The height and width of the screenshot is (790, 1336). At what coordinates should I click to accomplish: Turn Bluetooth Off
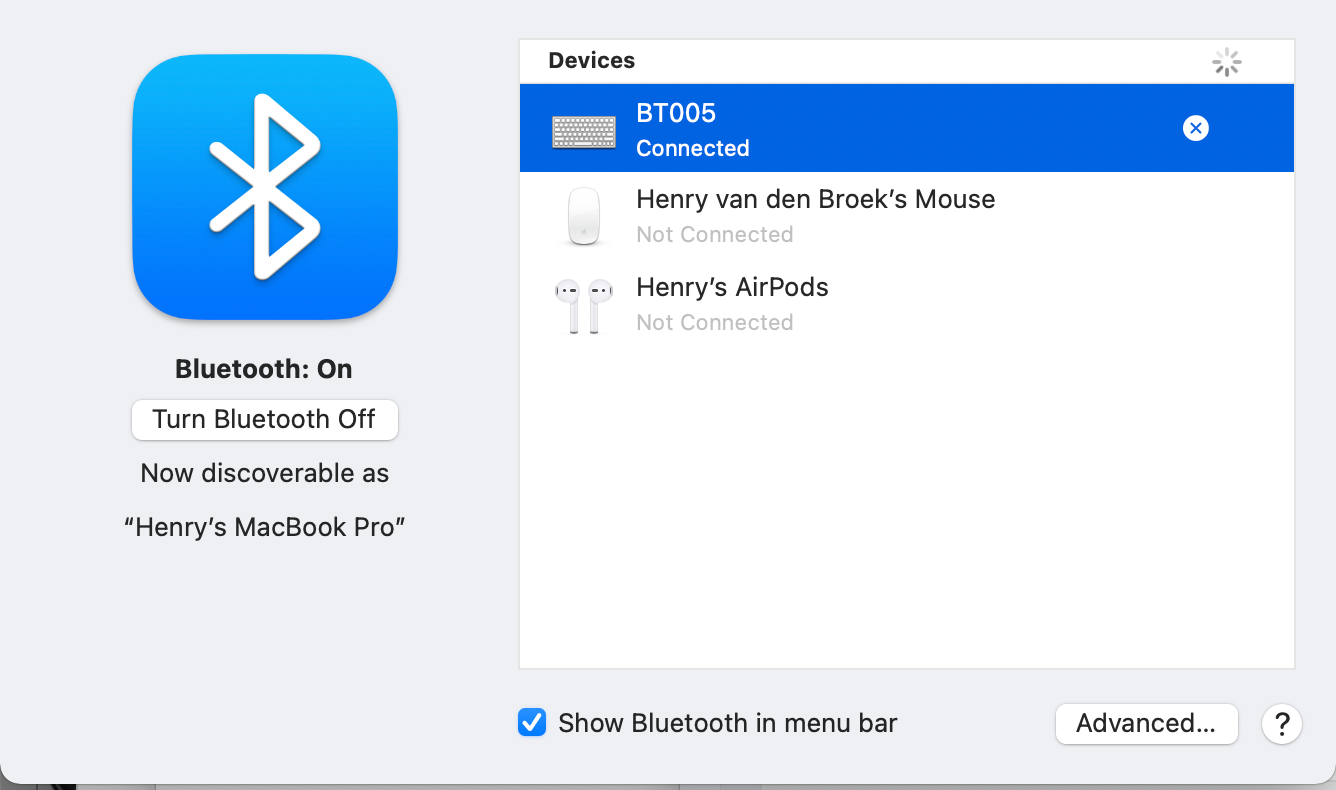(x=265, y=419)
